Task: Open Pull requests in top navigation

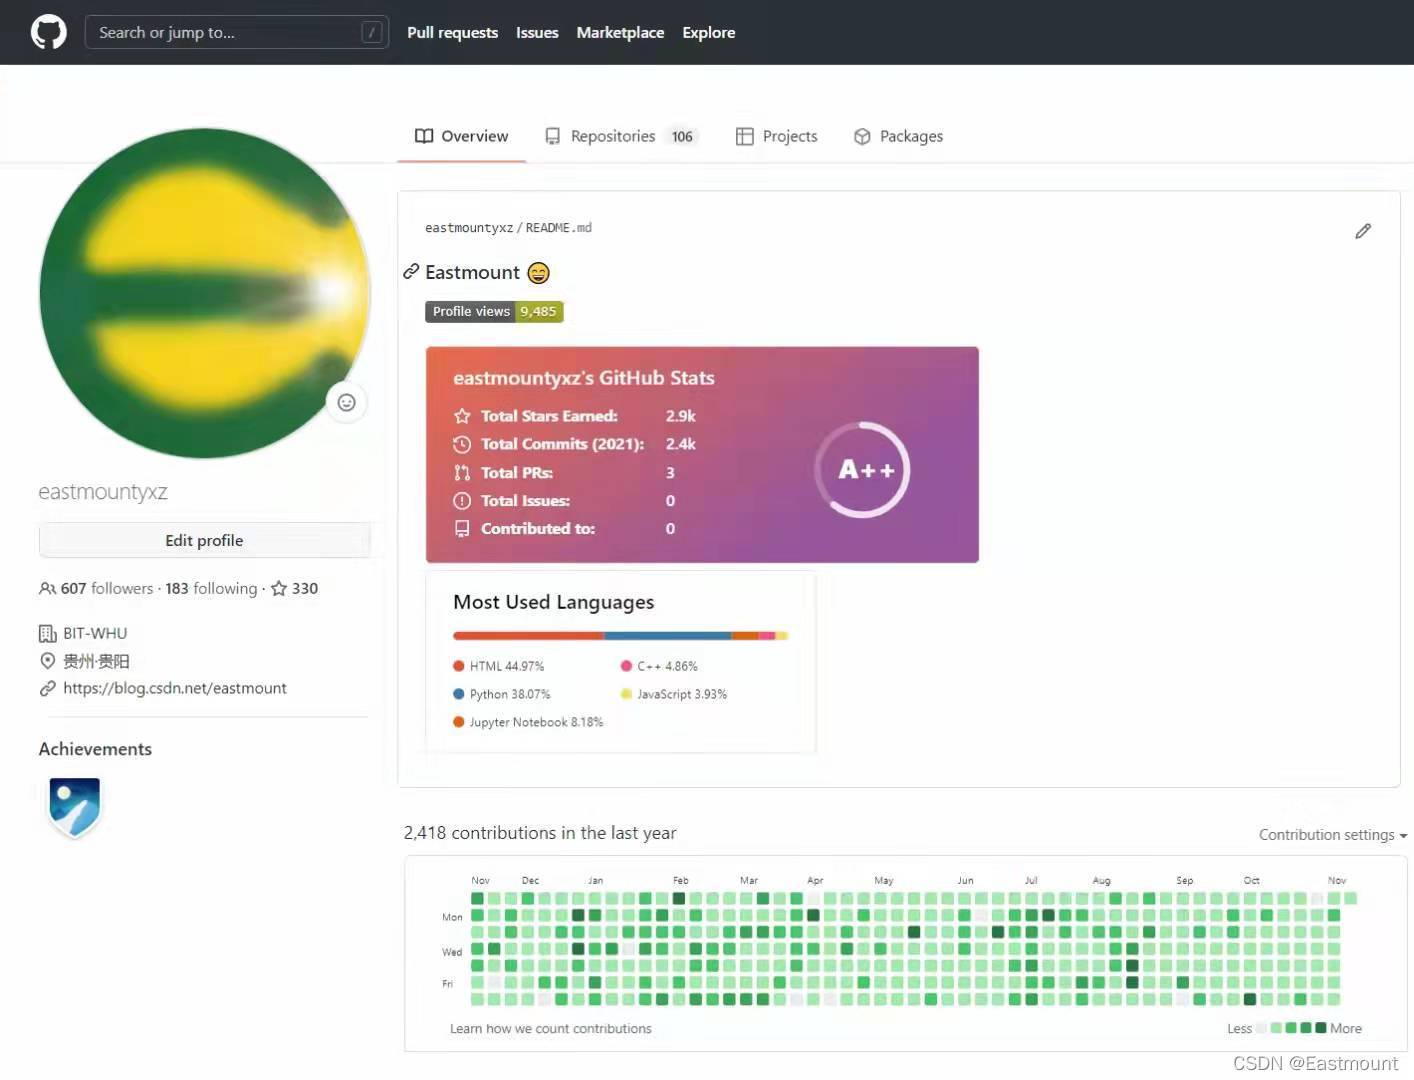Action: [452, 32]
